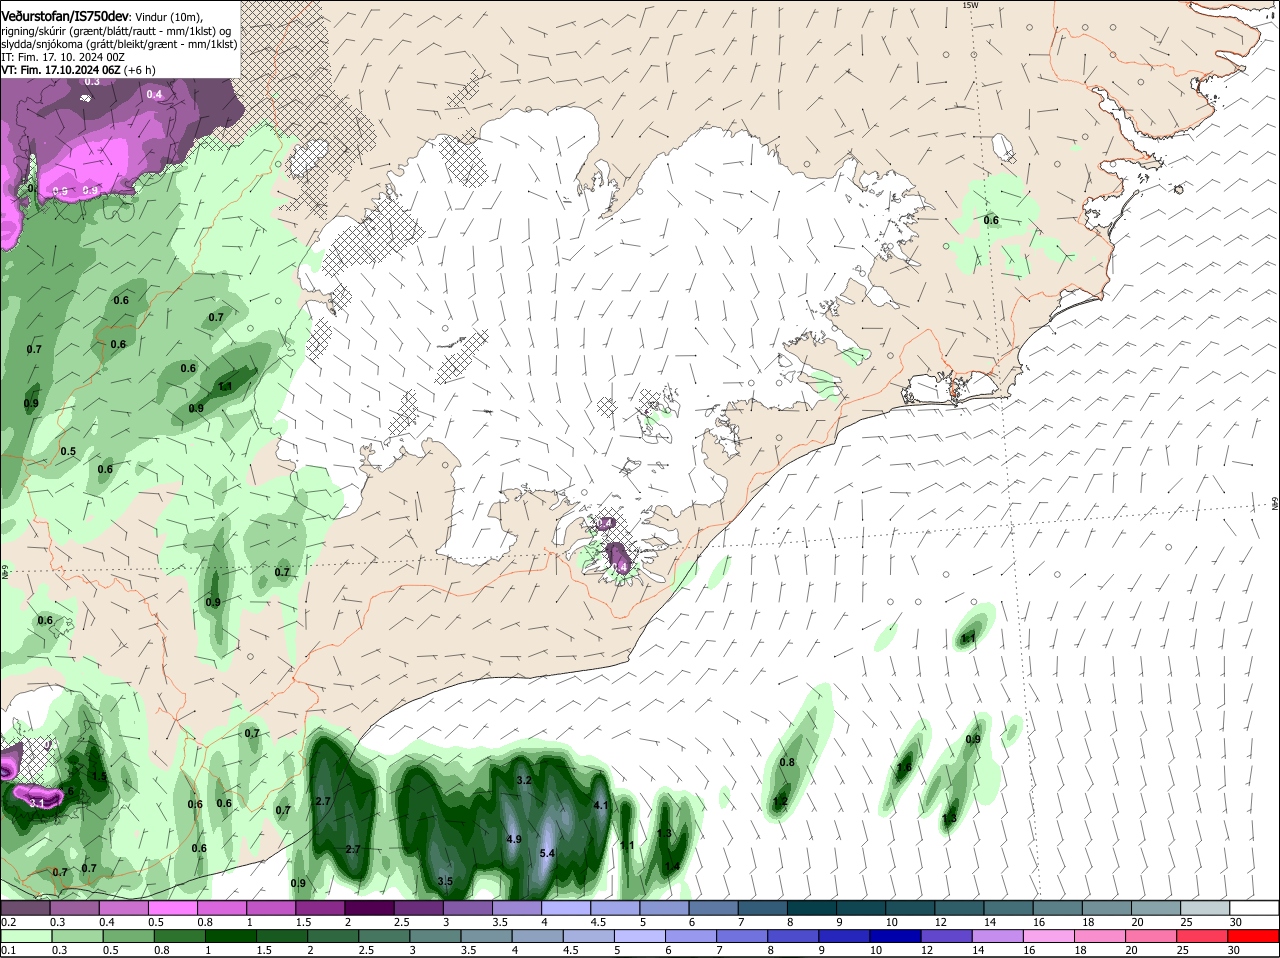Click the 1.2 value in the offshore shower band
The height and width of the screenshot is (958, 1280).
780,802
